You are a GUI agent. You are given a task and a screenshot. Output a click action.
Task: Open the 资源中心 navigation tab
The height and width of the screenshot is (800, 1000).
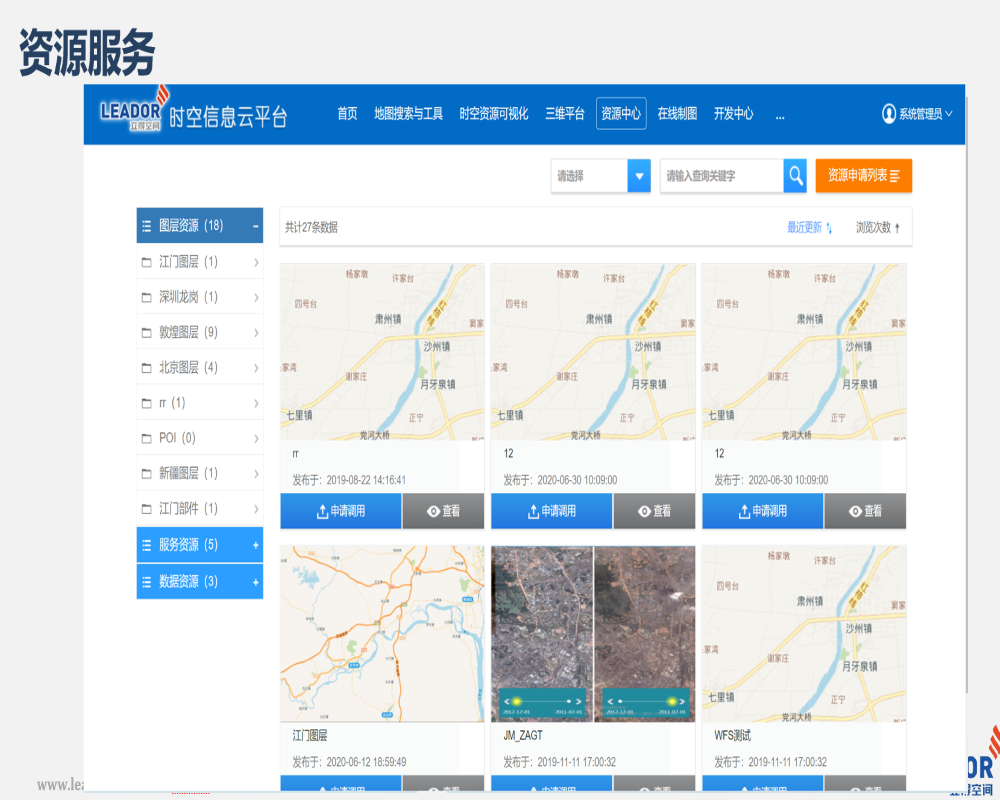[621, 114]
